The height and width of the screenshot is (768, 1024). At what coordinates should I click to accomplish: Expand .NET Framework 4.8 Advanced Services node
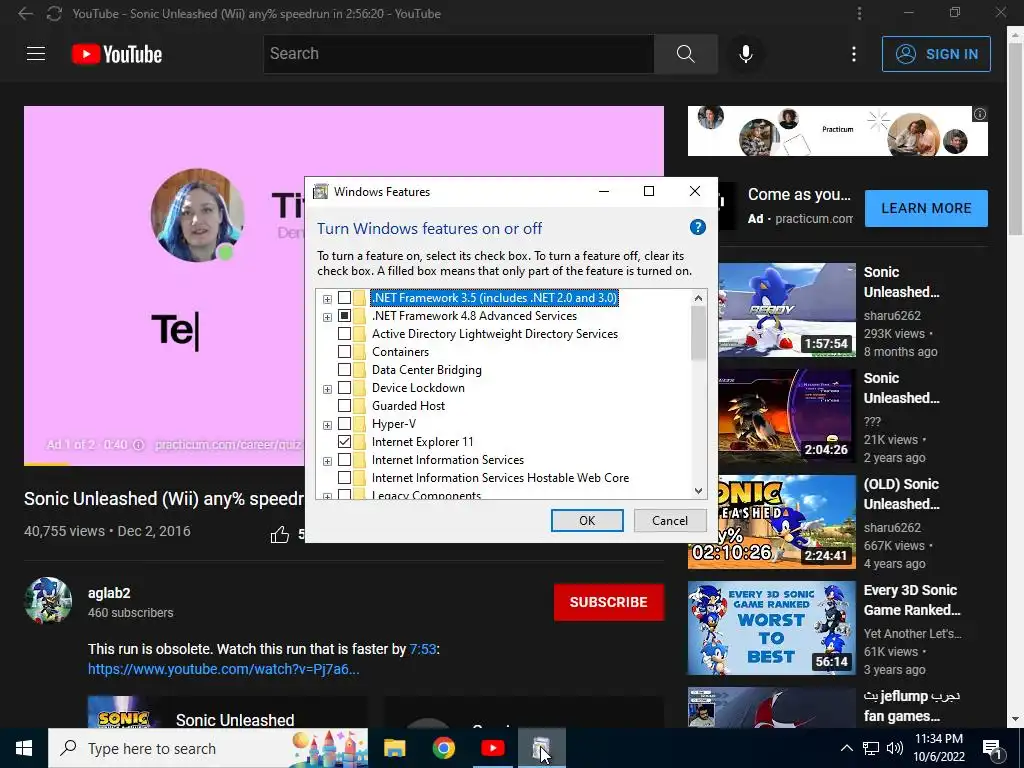tap(327, 317)
